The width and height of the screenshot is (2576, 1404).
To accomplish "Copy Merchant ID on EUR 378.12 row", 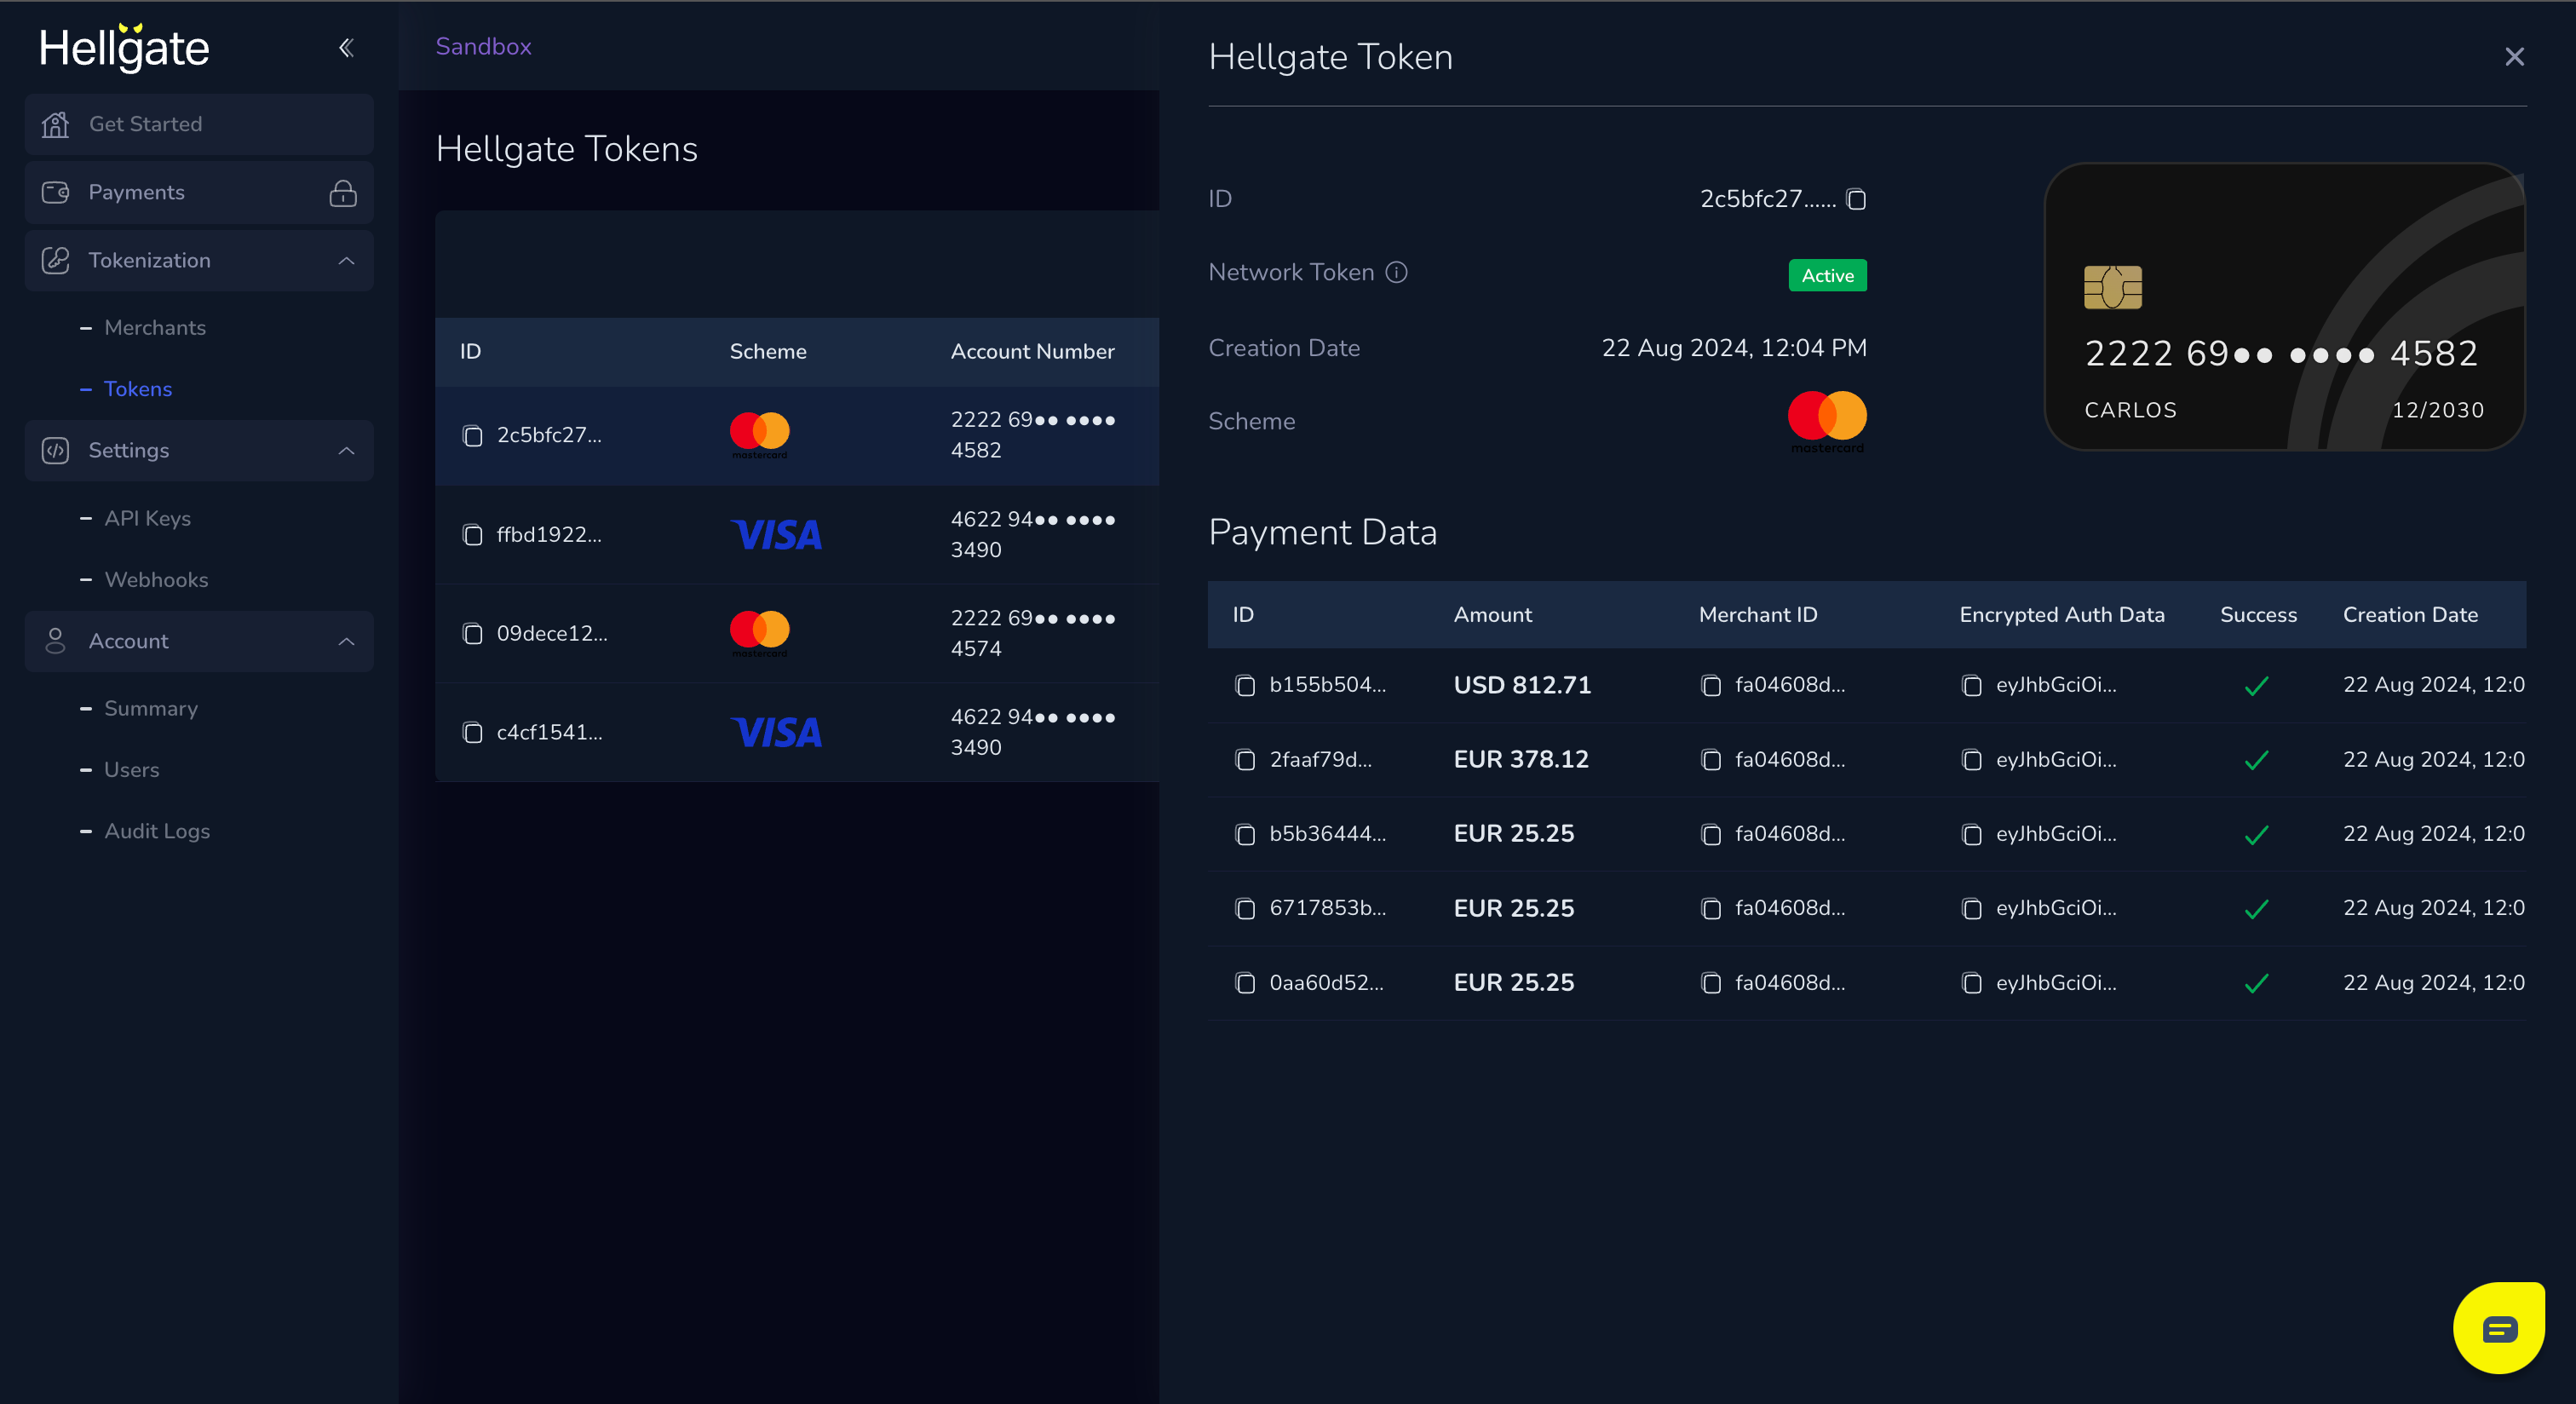I will point(1711,760).
